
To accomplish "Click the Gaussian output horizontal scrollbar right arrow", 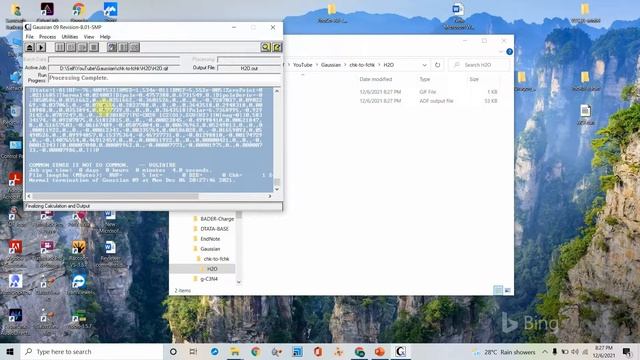I will click(270, 196).
